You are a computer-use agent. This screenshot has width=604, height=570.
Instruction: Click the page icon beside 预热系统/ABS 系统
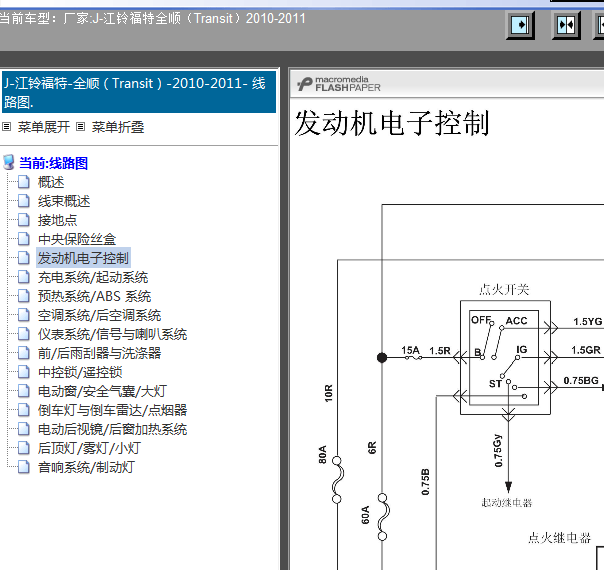[24, 296]
